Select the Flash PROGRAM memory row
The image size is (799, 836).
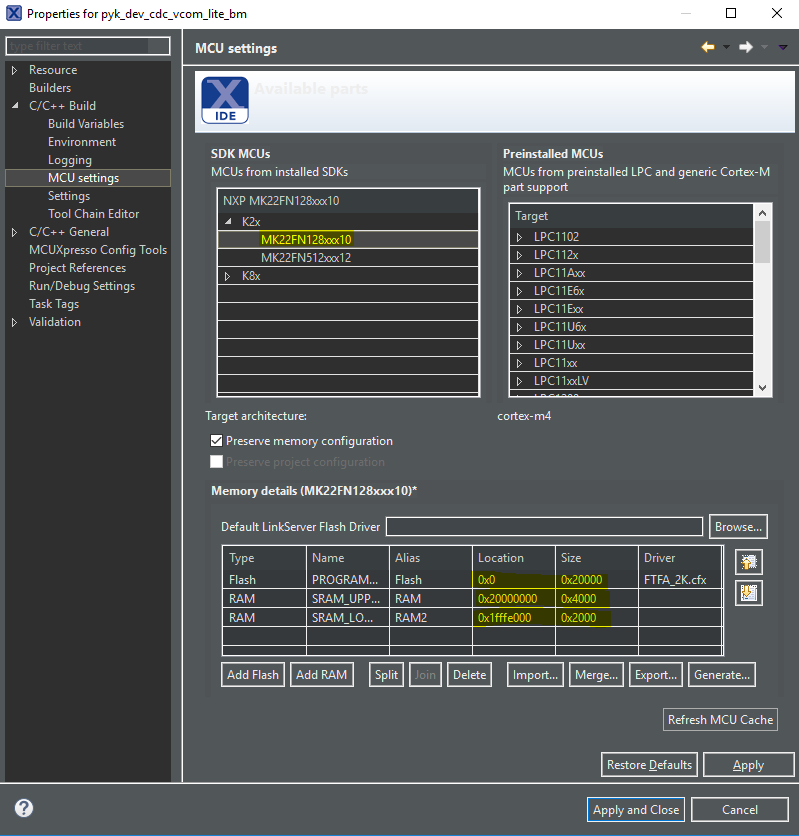(472, 580)
